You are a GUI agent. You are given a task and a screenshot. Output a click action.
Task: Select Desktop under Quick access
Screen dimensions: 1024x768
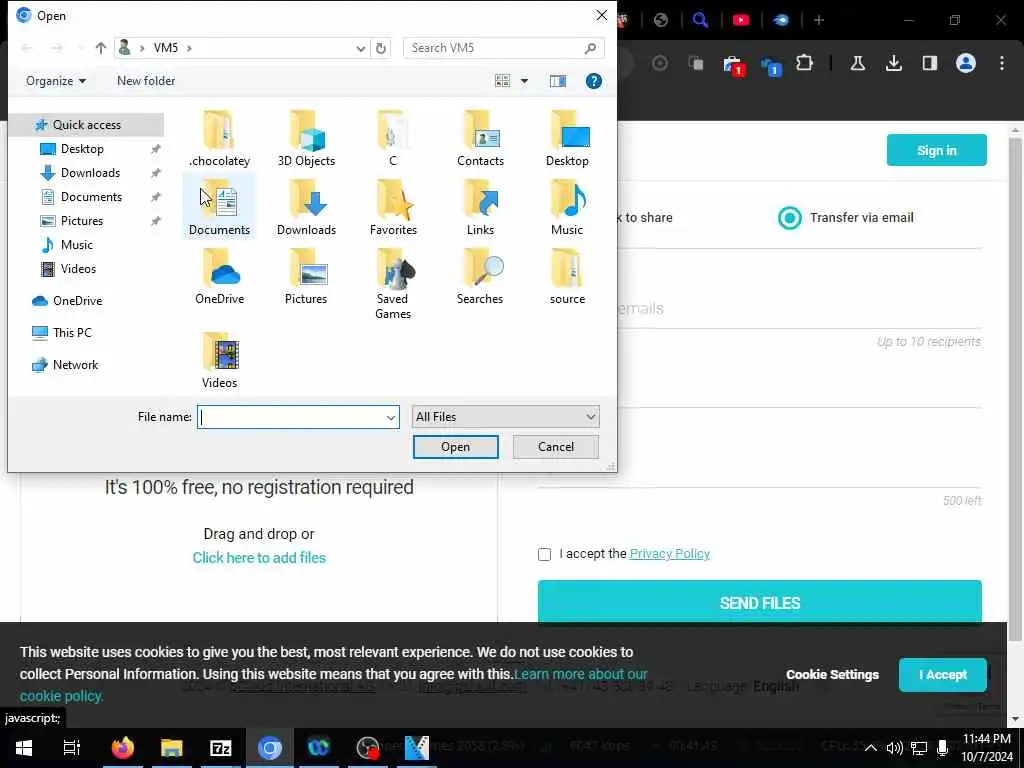[x=82, y=149]
